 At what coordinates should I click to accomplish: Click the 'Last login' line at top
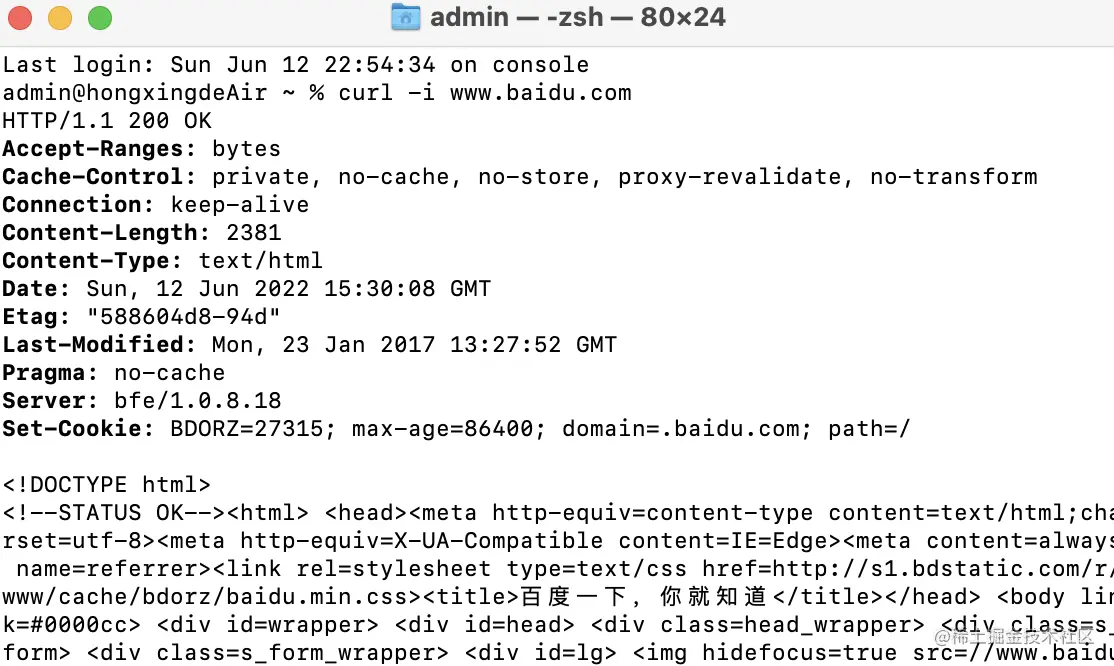tap(295, 65)
